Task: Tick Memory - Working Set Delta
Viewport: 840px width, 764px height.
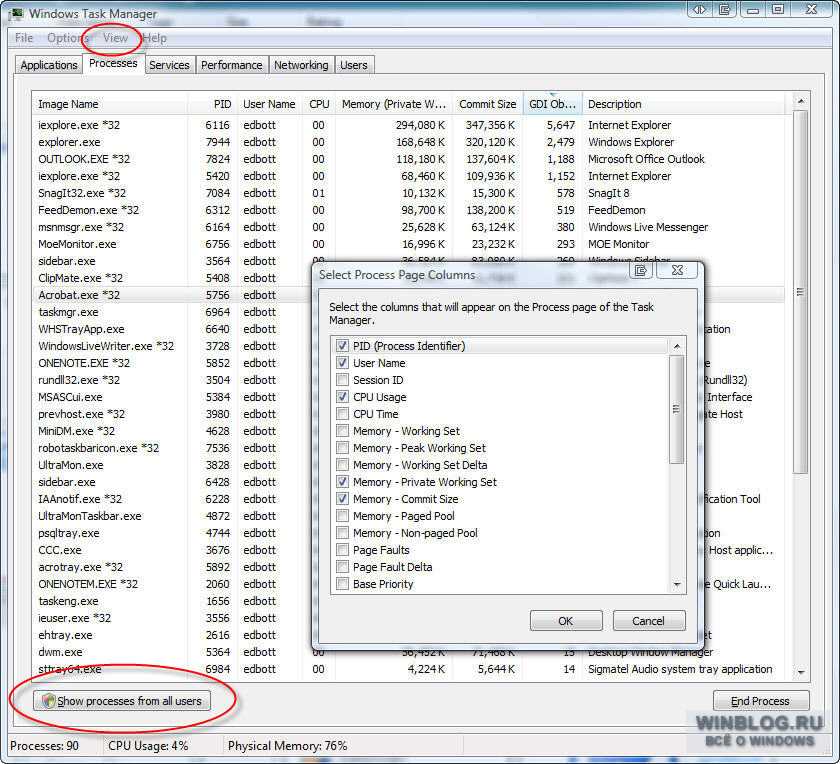Action: click(342, 465)
